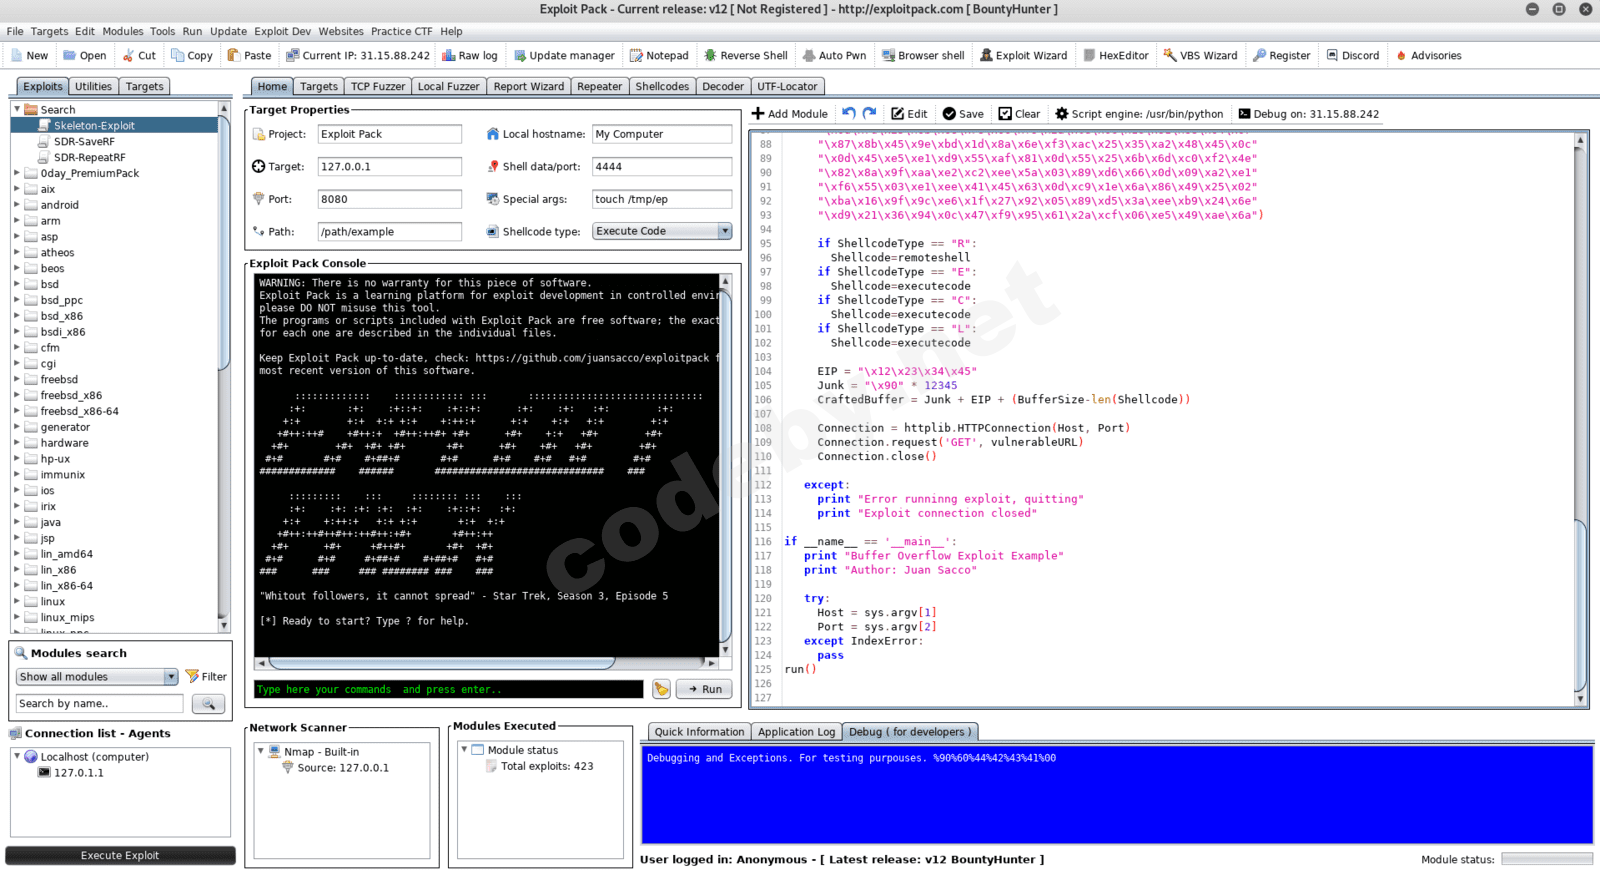Expand the linux folder in tree
This screenshot has height=875, width=1600.
[x=17, y=602]
